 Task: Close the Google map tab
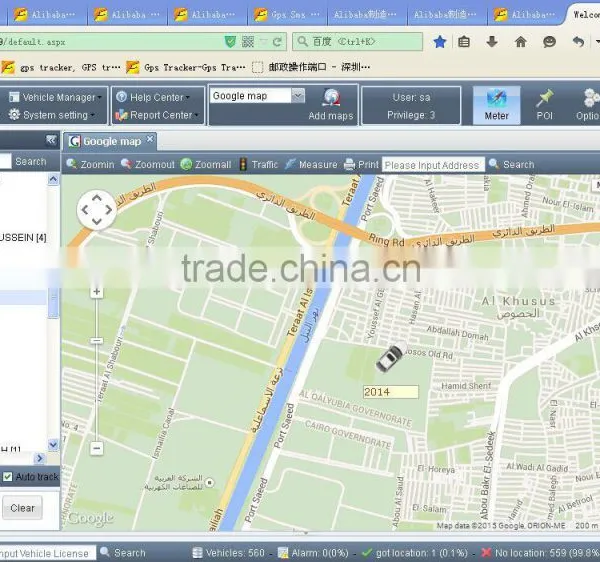(x=150, y=139)
